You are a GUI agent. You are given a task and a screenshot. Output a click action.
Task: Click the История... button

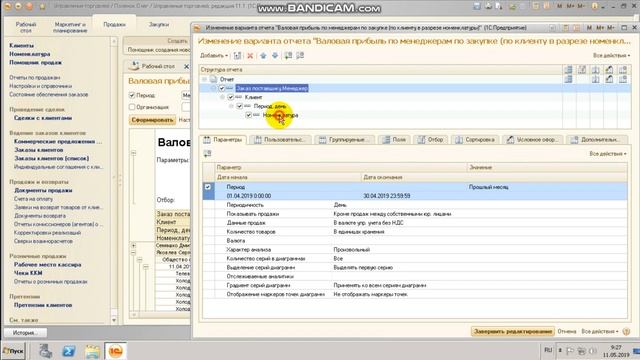[x=25, y=333]
